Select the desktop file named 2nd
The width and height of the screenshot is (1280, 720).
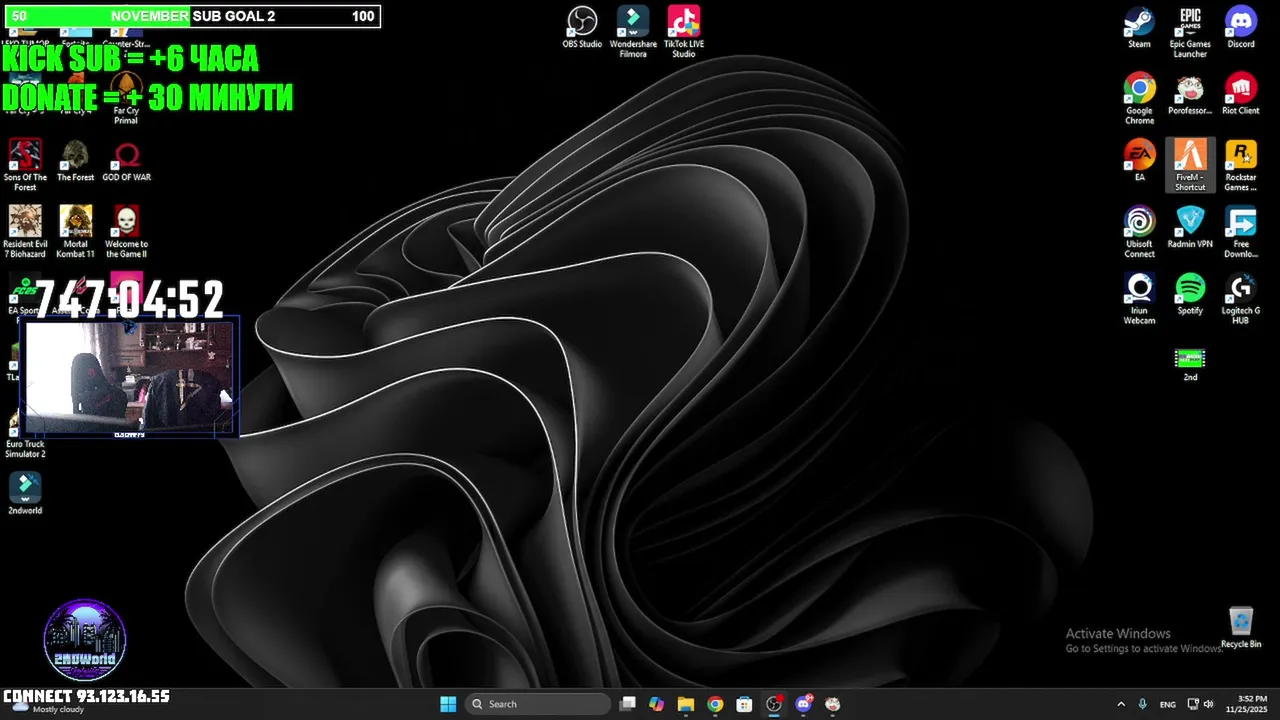[x=1190, y=363]
